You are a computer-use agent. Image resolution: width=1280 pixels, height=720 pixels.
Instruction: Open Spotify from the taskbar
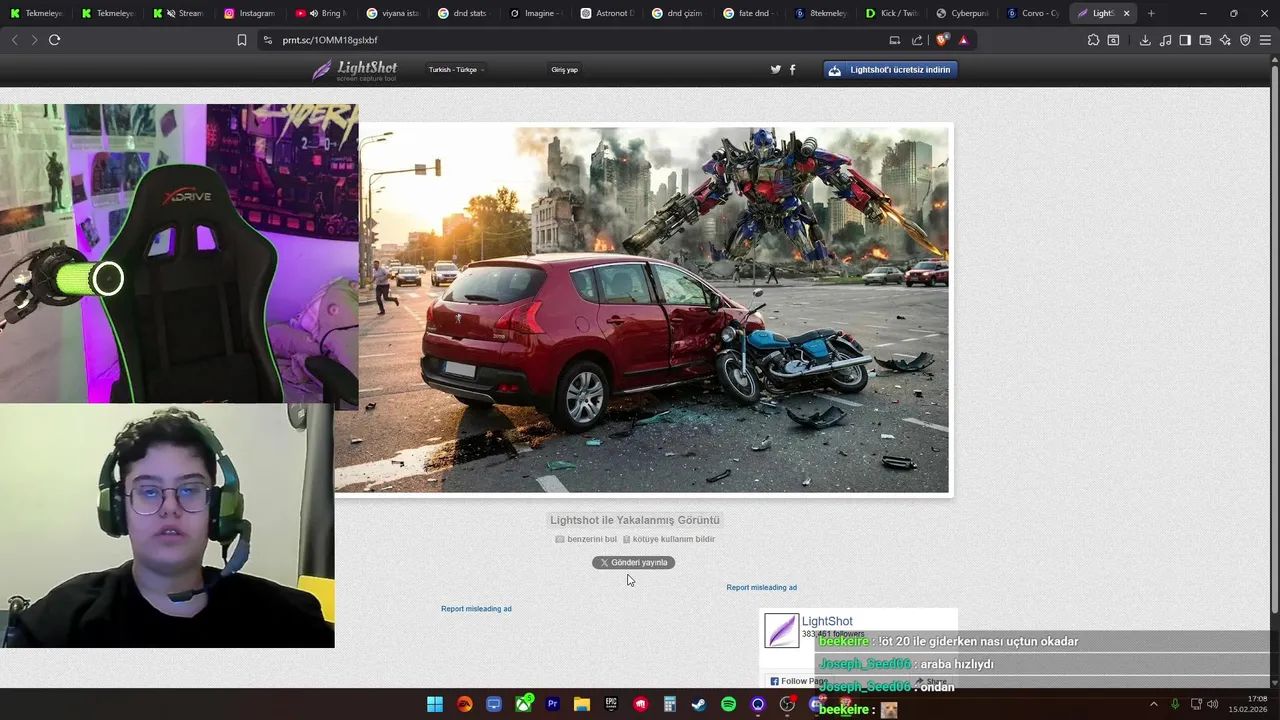(728, 705)
